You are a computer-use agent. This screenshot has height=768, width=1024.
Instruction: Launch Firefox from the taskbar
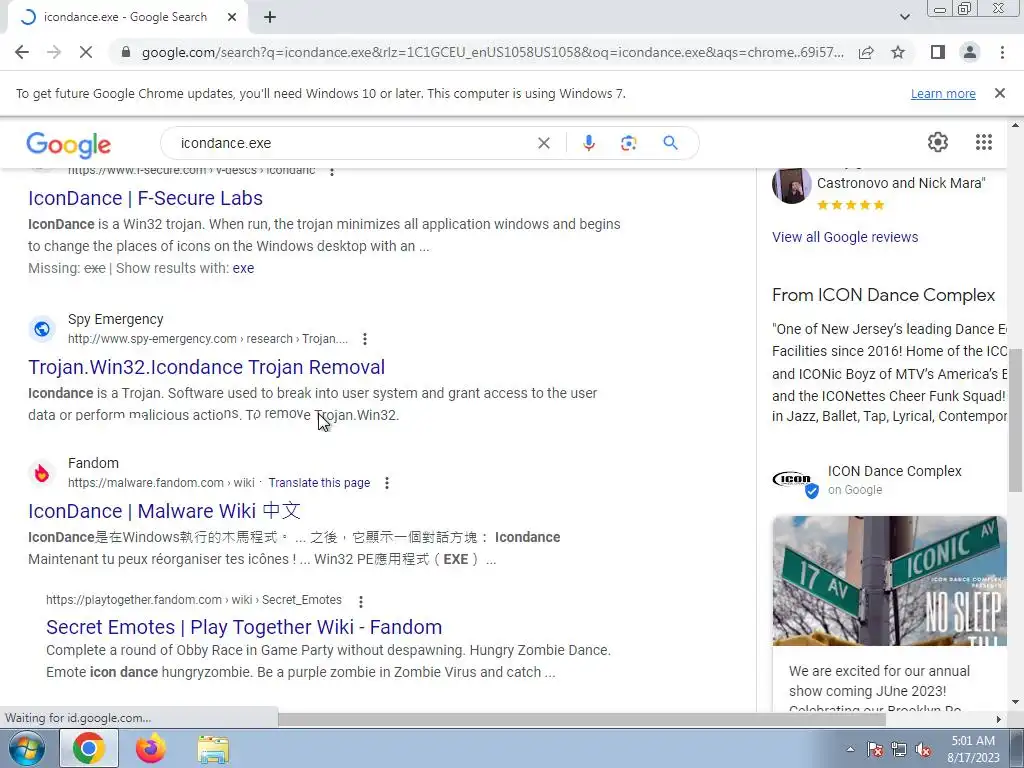[150, 748]
